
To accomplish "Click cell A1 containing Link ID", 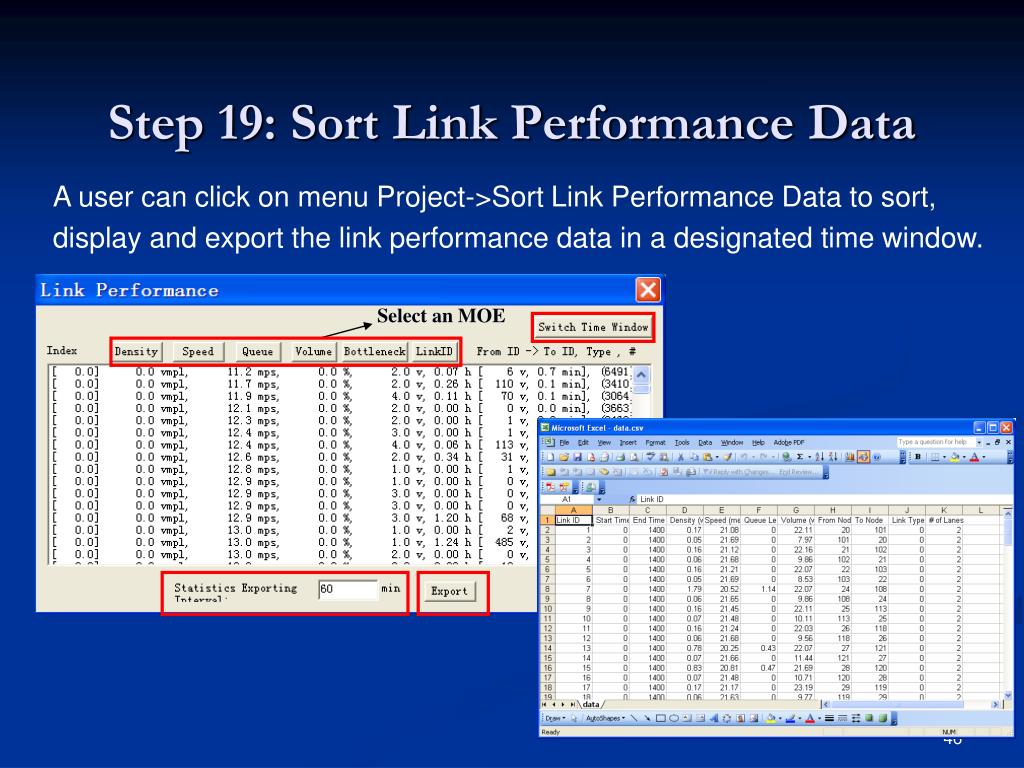I will point(574,520).
